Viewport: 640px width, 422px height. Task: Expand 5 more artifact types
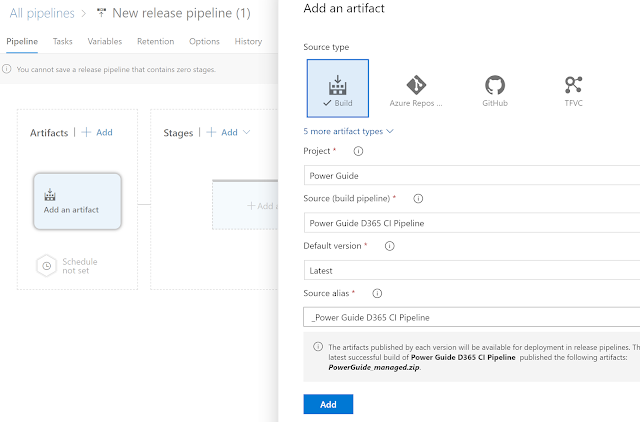[348, 131]
